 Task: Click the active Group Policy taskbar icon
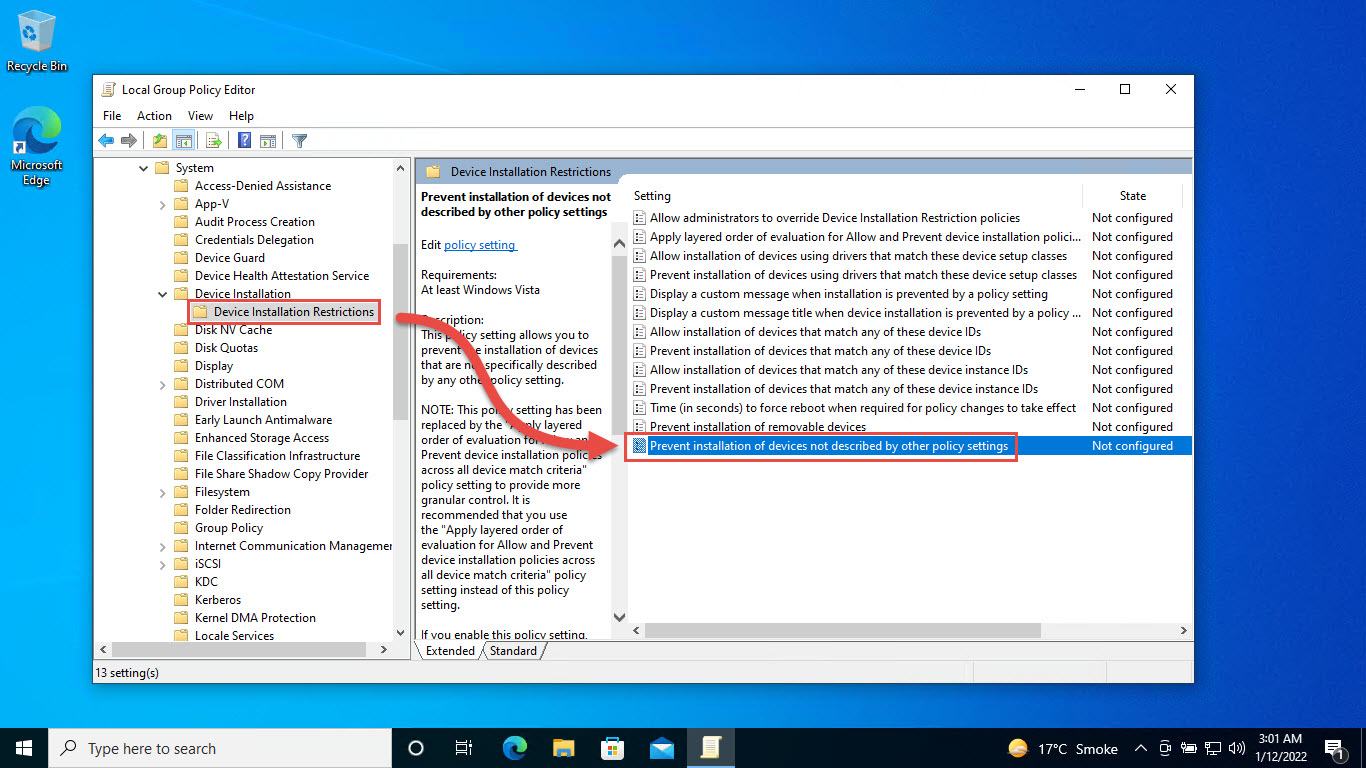click(x=711, y=748)
